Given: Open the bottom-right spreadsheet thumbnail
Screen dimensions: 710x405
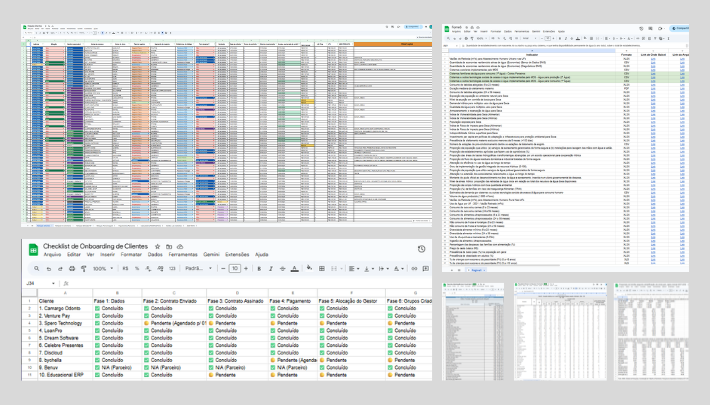Looking at the screenshot, I should [653, 330].
